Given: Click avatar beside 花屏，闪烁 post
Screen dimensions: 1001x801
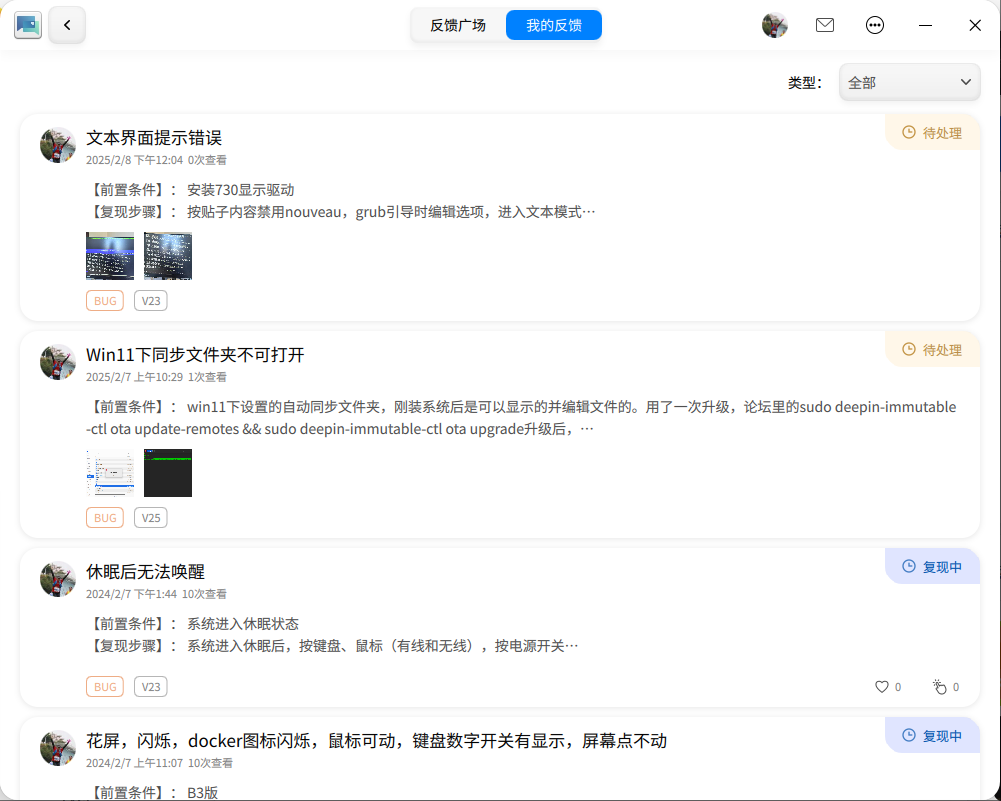Looking at the screenshot, I should click(58, 748).
